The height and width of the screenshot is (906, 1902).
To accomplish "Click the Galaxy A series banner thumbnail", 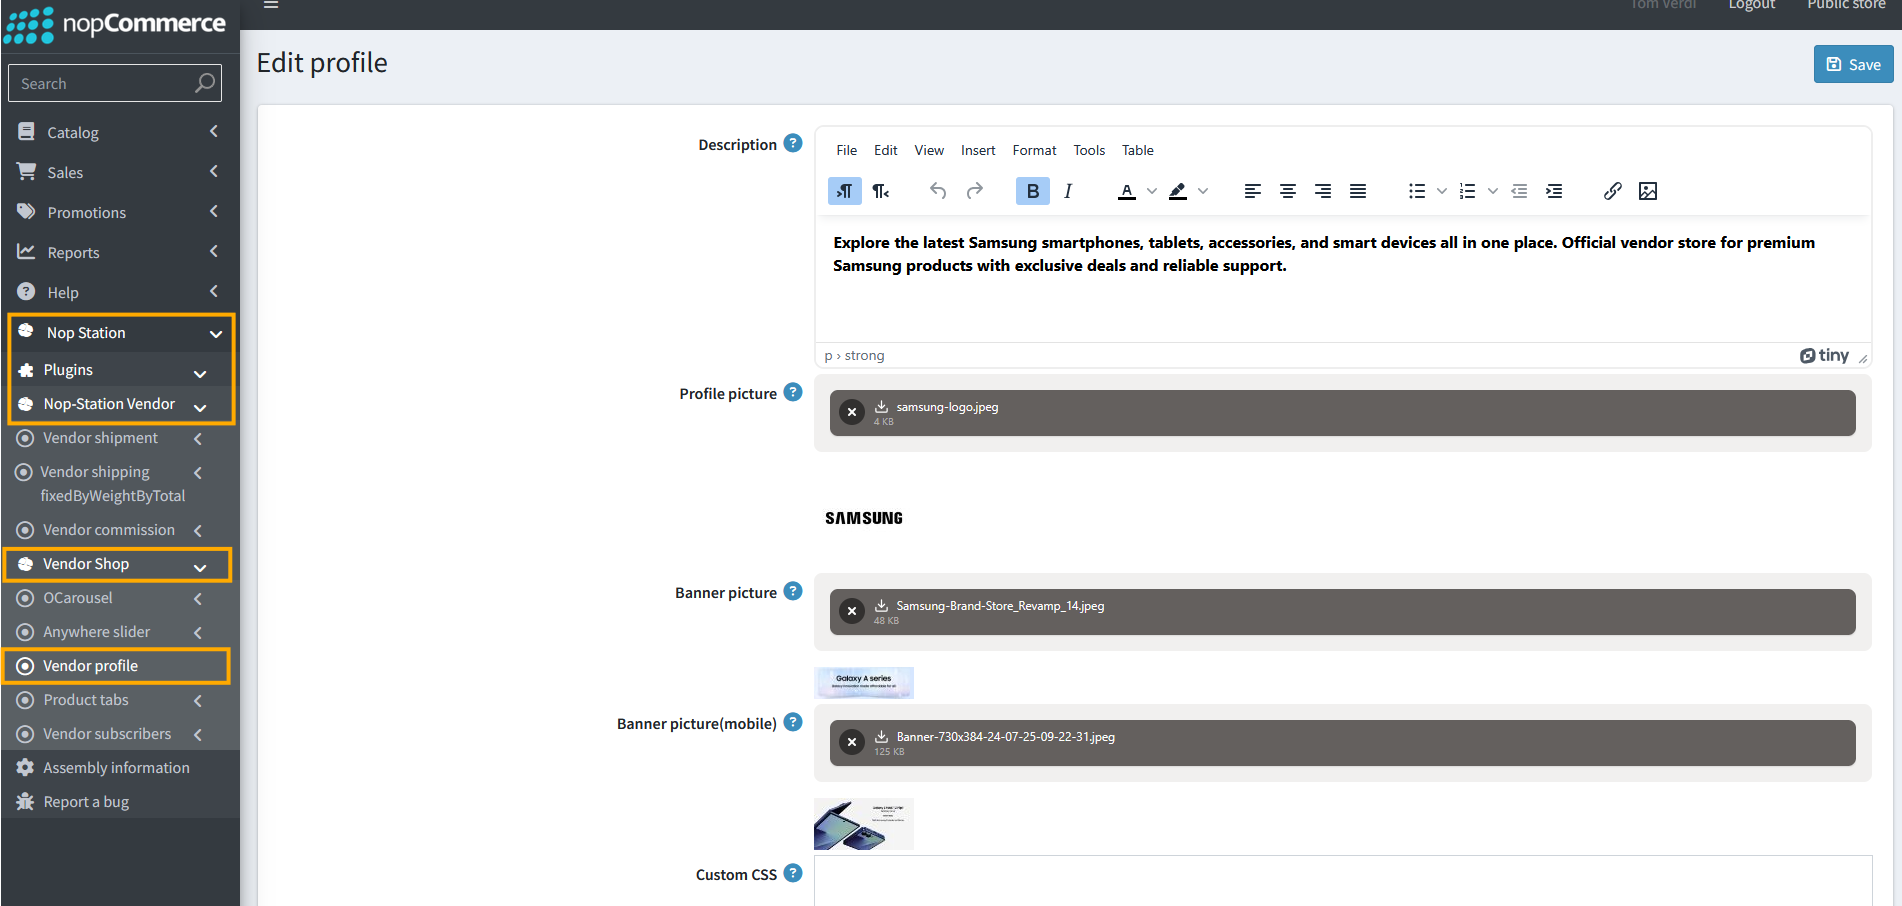I will click(864, 683).
